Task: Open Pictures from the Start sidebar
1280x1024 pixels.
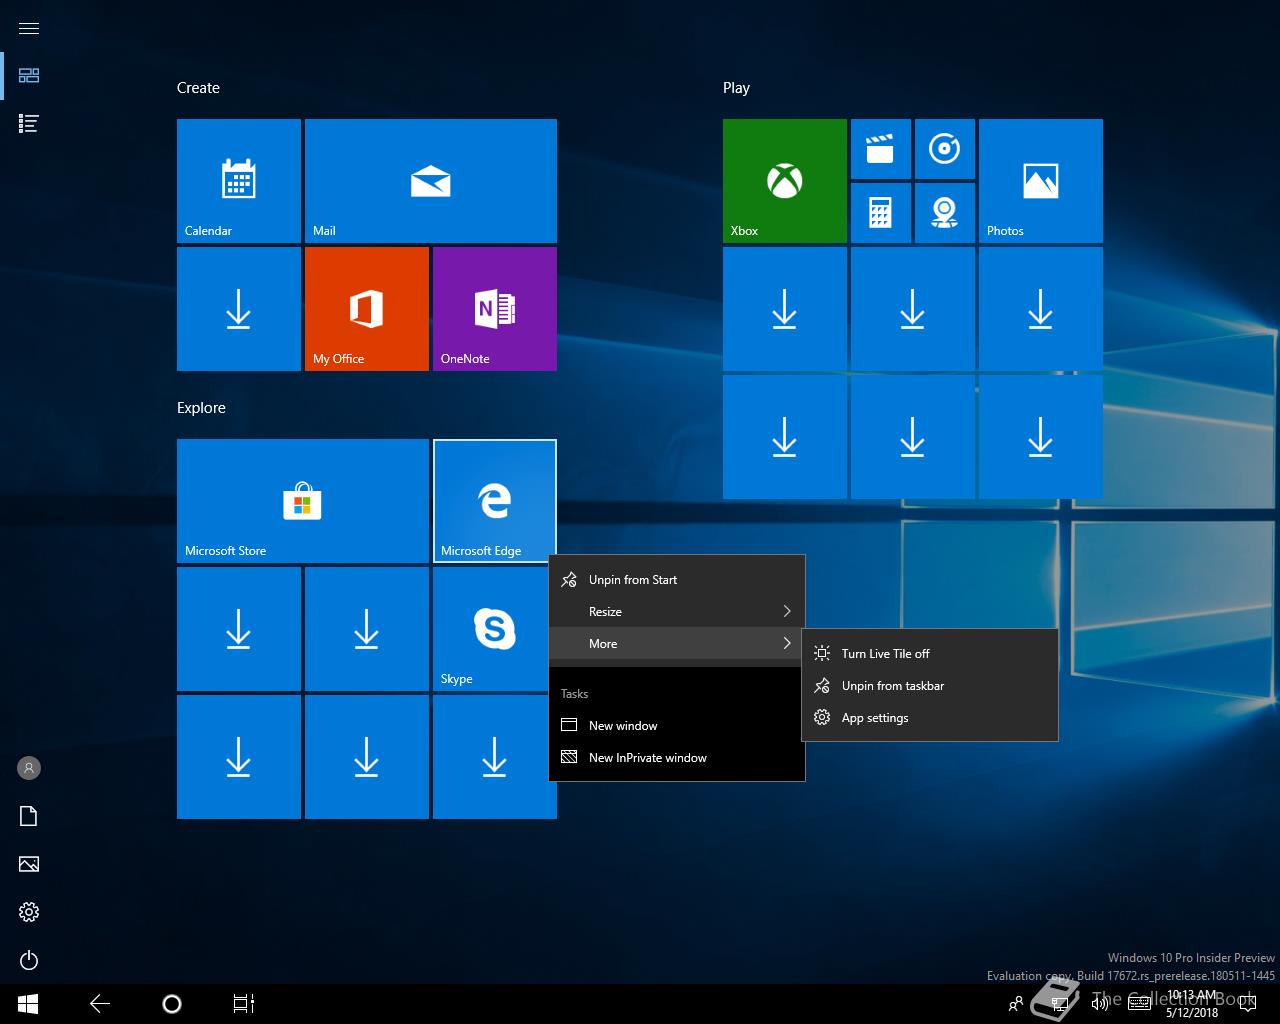Action: tap(29, 864)
